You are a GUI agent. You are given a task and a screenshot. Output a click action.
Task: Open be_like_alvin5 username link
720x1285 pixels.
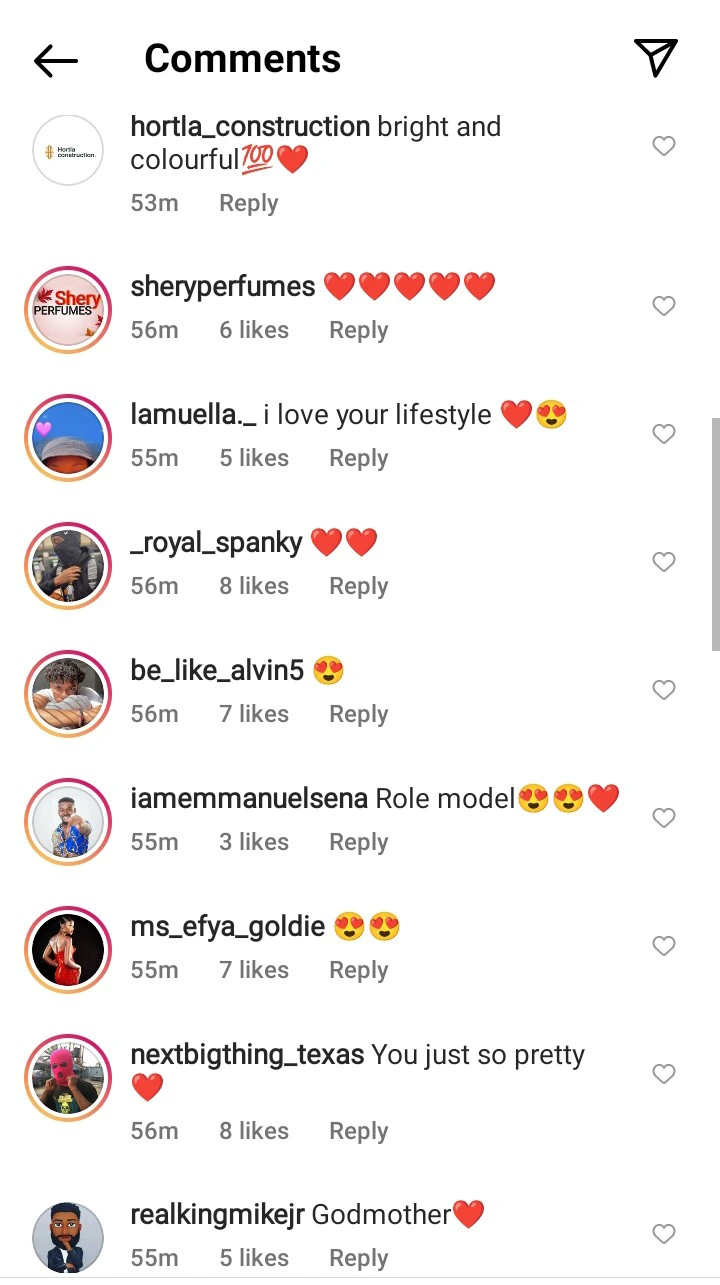[x=217, y=670]
